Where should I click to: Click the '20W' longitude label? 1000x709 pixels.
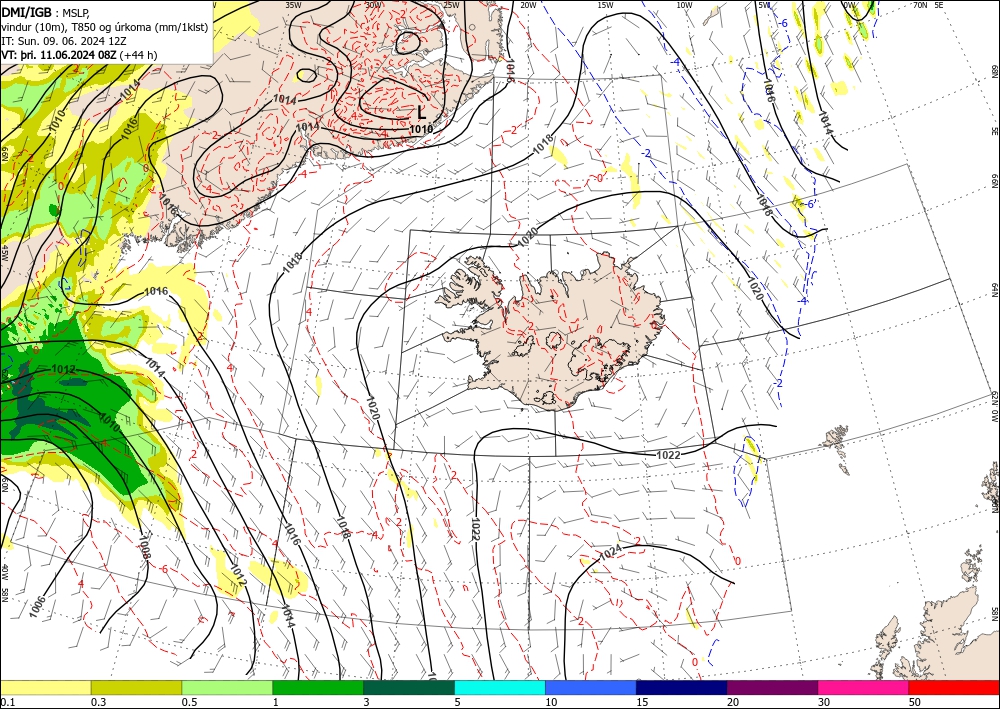pyautogui.click(x=528, y=5)
